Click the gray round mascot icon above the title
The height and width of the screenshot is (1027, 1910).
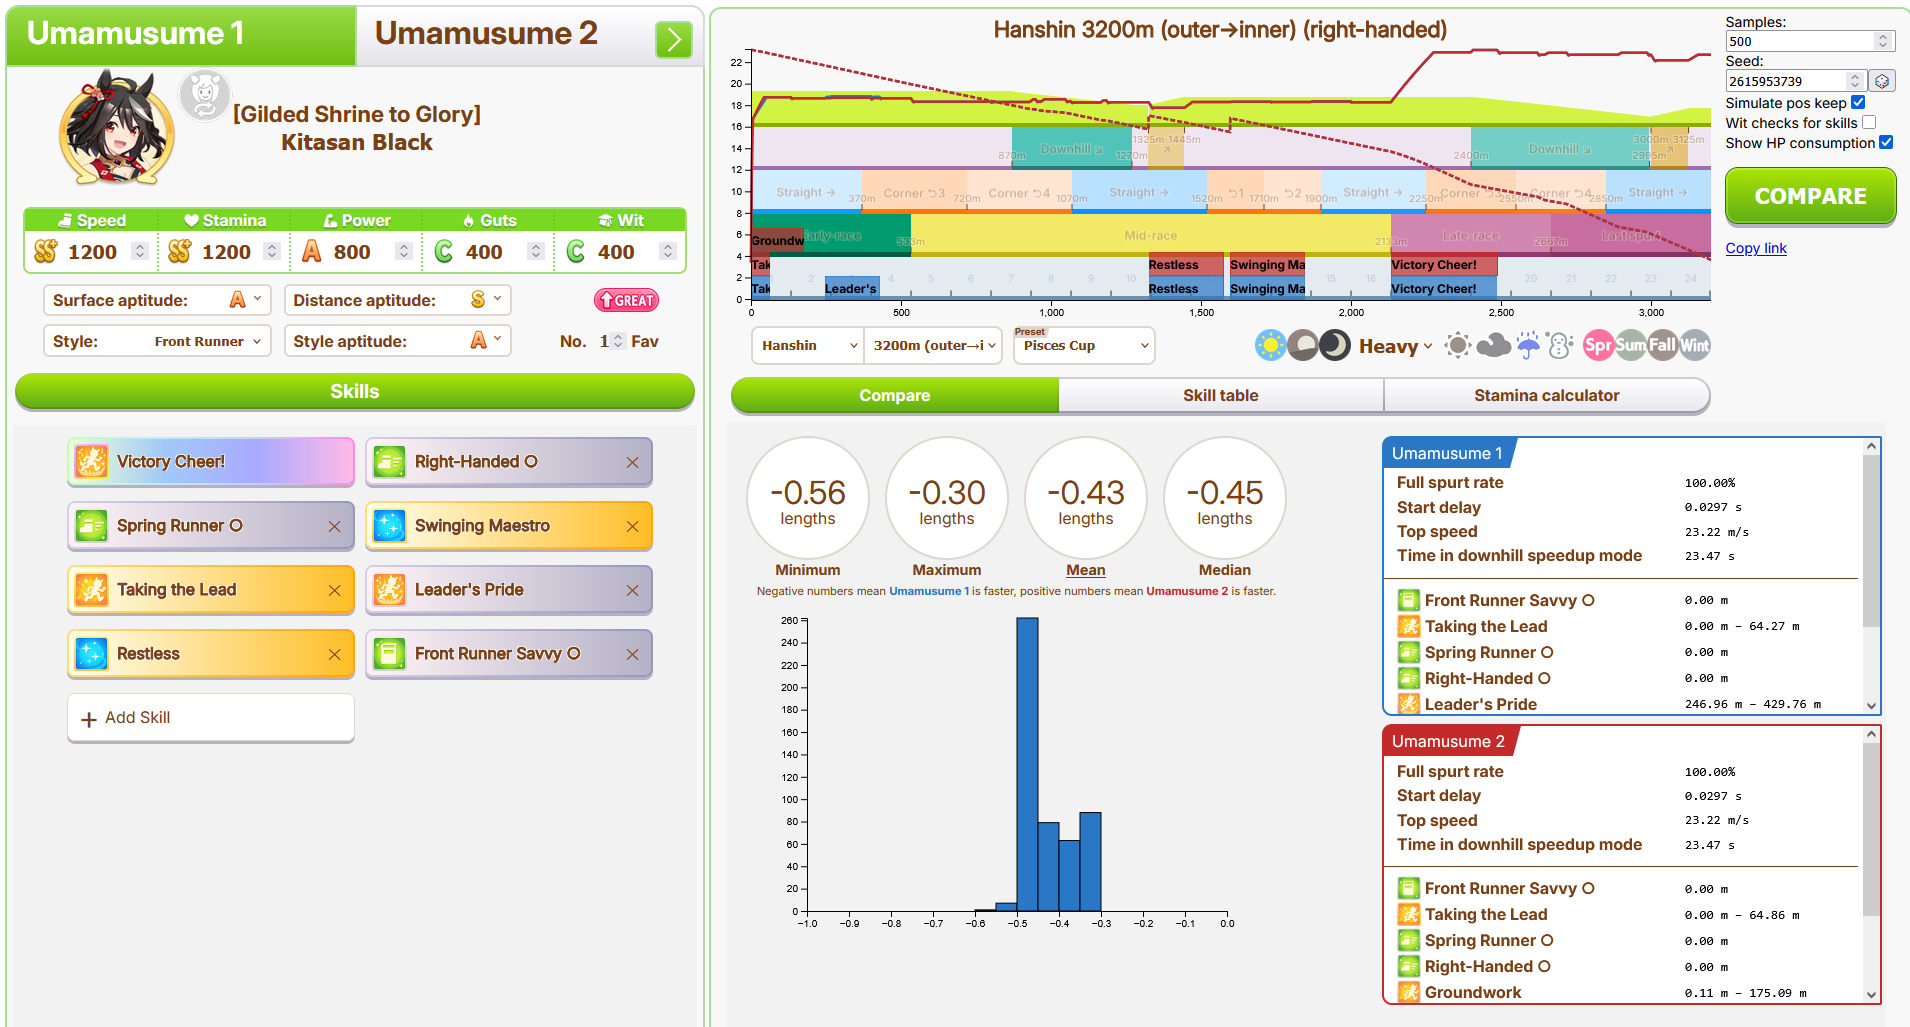click(x=205, y=95)
